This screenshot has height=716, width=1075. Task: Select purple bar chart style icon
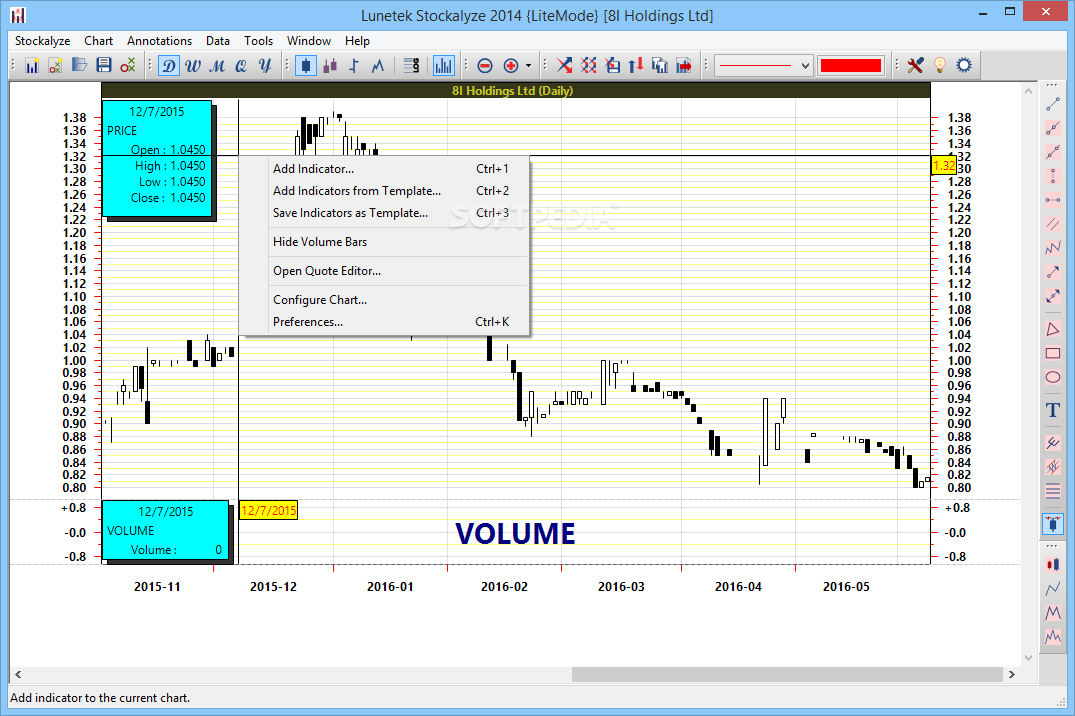click(x=330, y=66)
